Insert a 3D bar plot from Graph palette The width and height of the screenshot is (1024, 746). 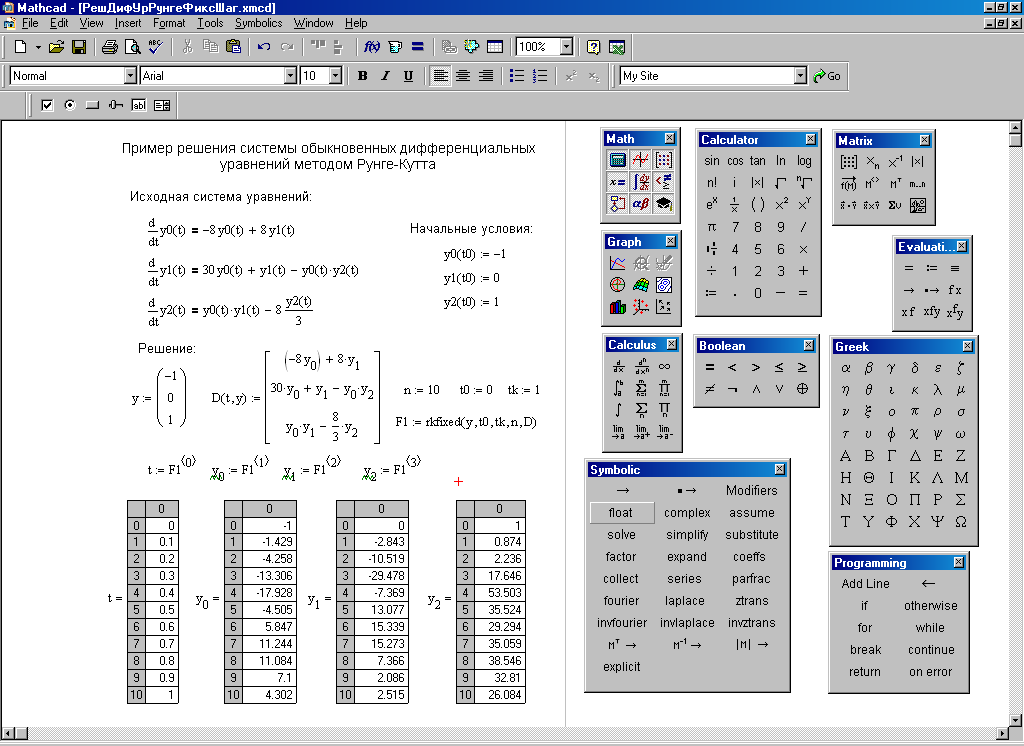pyautogui.click(x=617, y=306)
